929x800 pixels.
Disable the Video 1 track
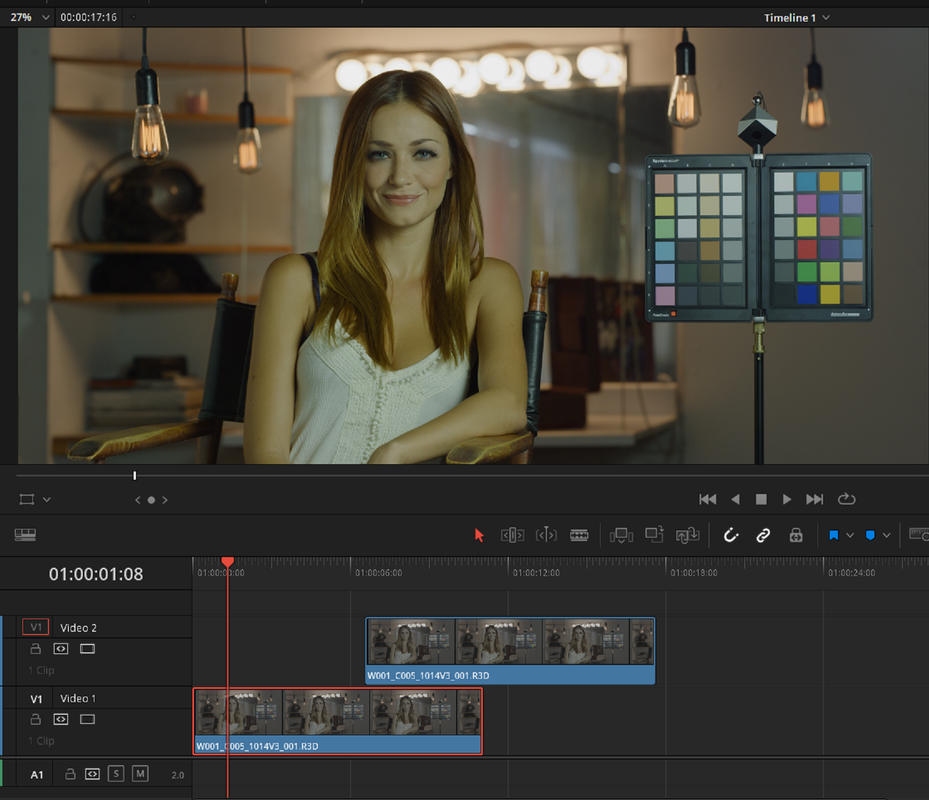pyautogui.click(x=87, y=719)
